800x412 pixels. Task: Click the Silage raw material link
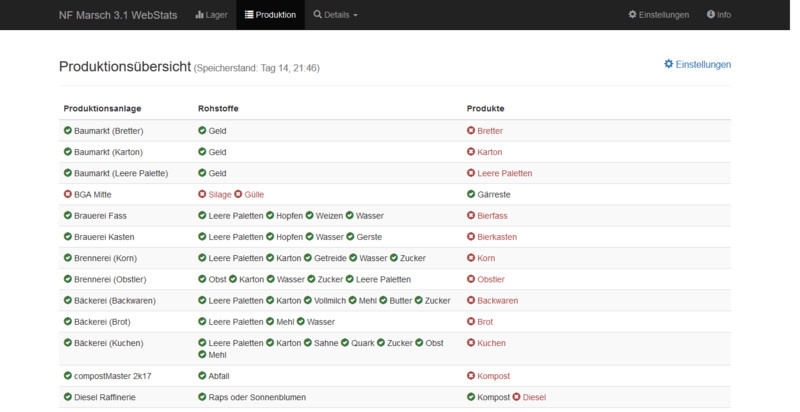point(219,194)
